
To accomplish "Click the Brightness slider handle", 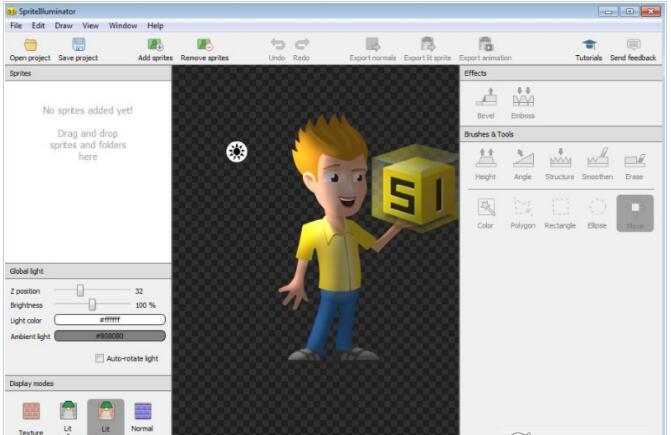I will coord(92,305).
